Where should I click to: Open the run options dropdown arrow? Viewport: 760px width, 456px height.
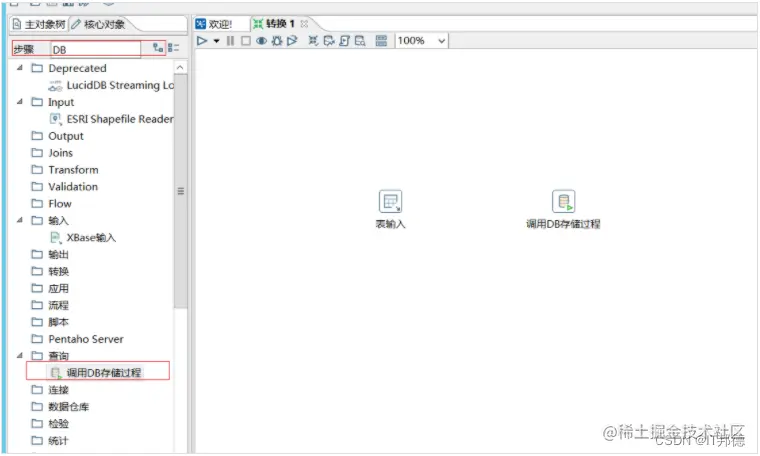(216, 41)
